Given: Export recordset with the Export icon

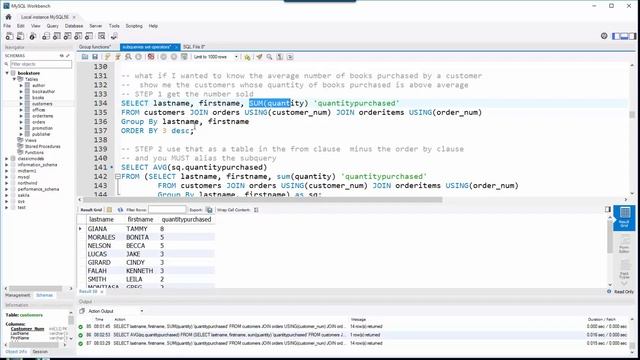Looking at the screenshot, I should [x=209, y=210].
